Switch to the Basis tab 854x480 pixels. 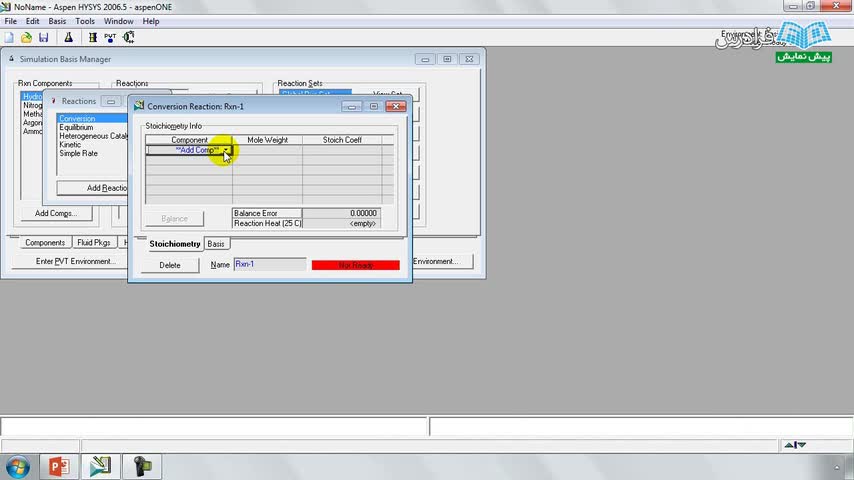[216, 244]
